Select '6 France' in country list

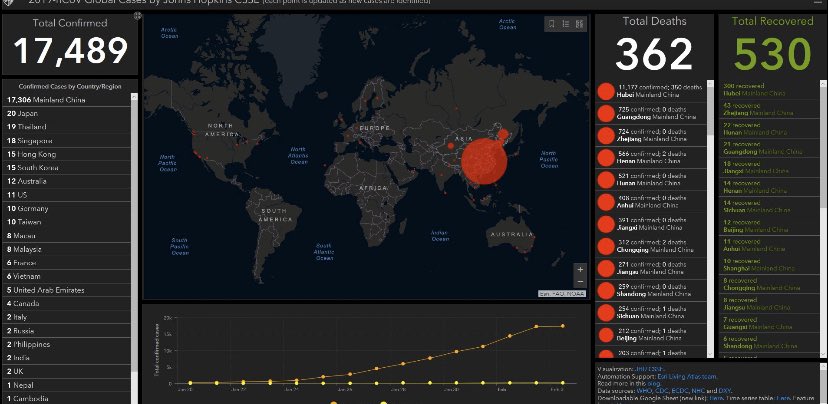[x=67, y=262]
